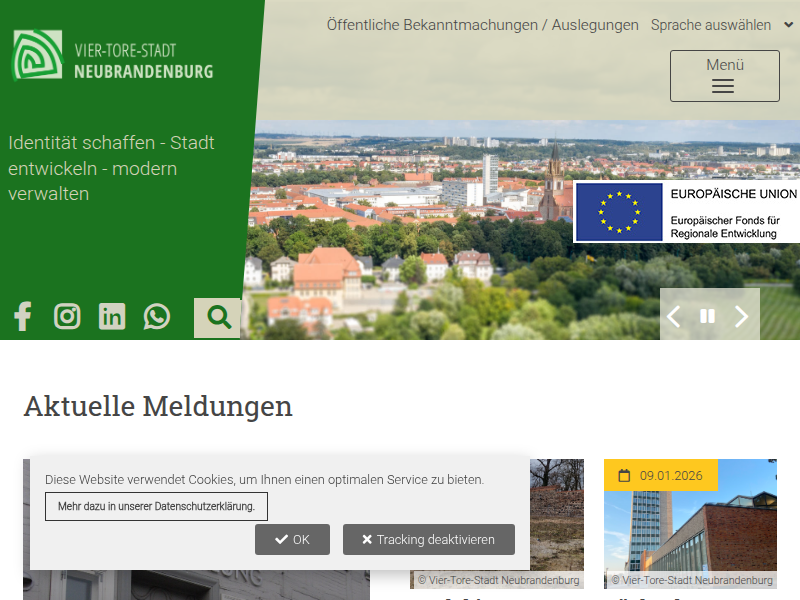Advance to the next slide arrow
The width and height of the screenshot is (800, 600).
pos(741,317)
